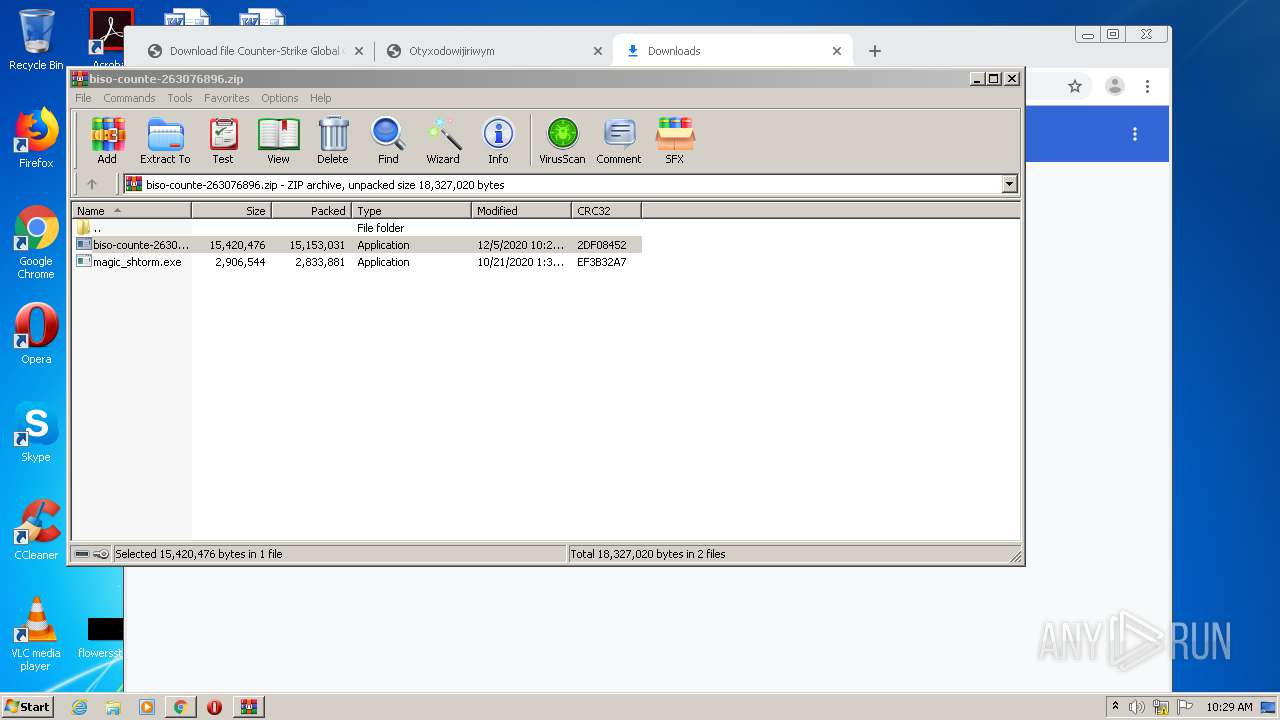Open the Downloads page three-dot menu
This screenshot has height=720, width=1280.
pos(1134,134)
